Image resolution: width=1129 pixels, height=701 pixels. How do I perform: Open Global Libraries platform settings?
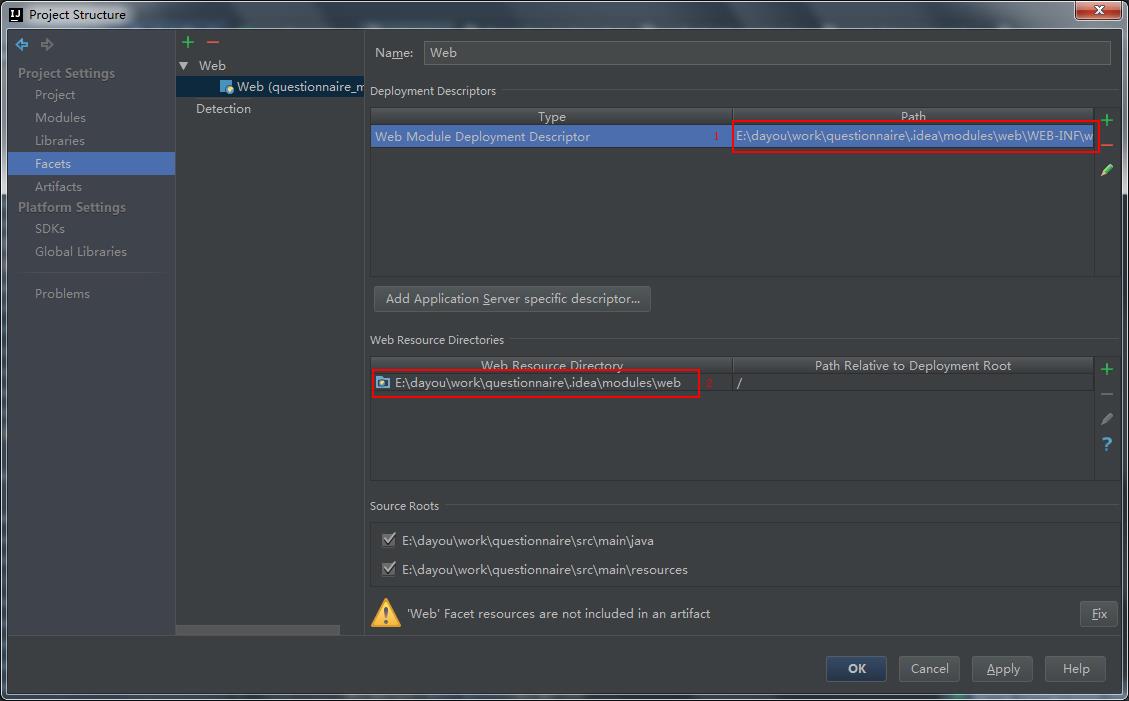tap(81, 252)
